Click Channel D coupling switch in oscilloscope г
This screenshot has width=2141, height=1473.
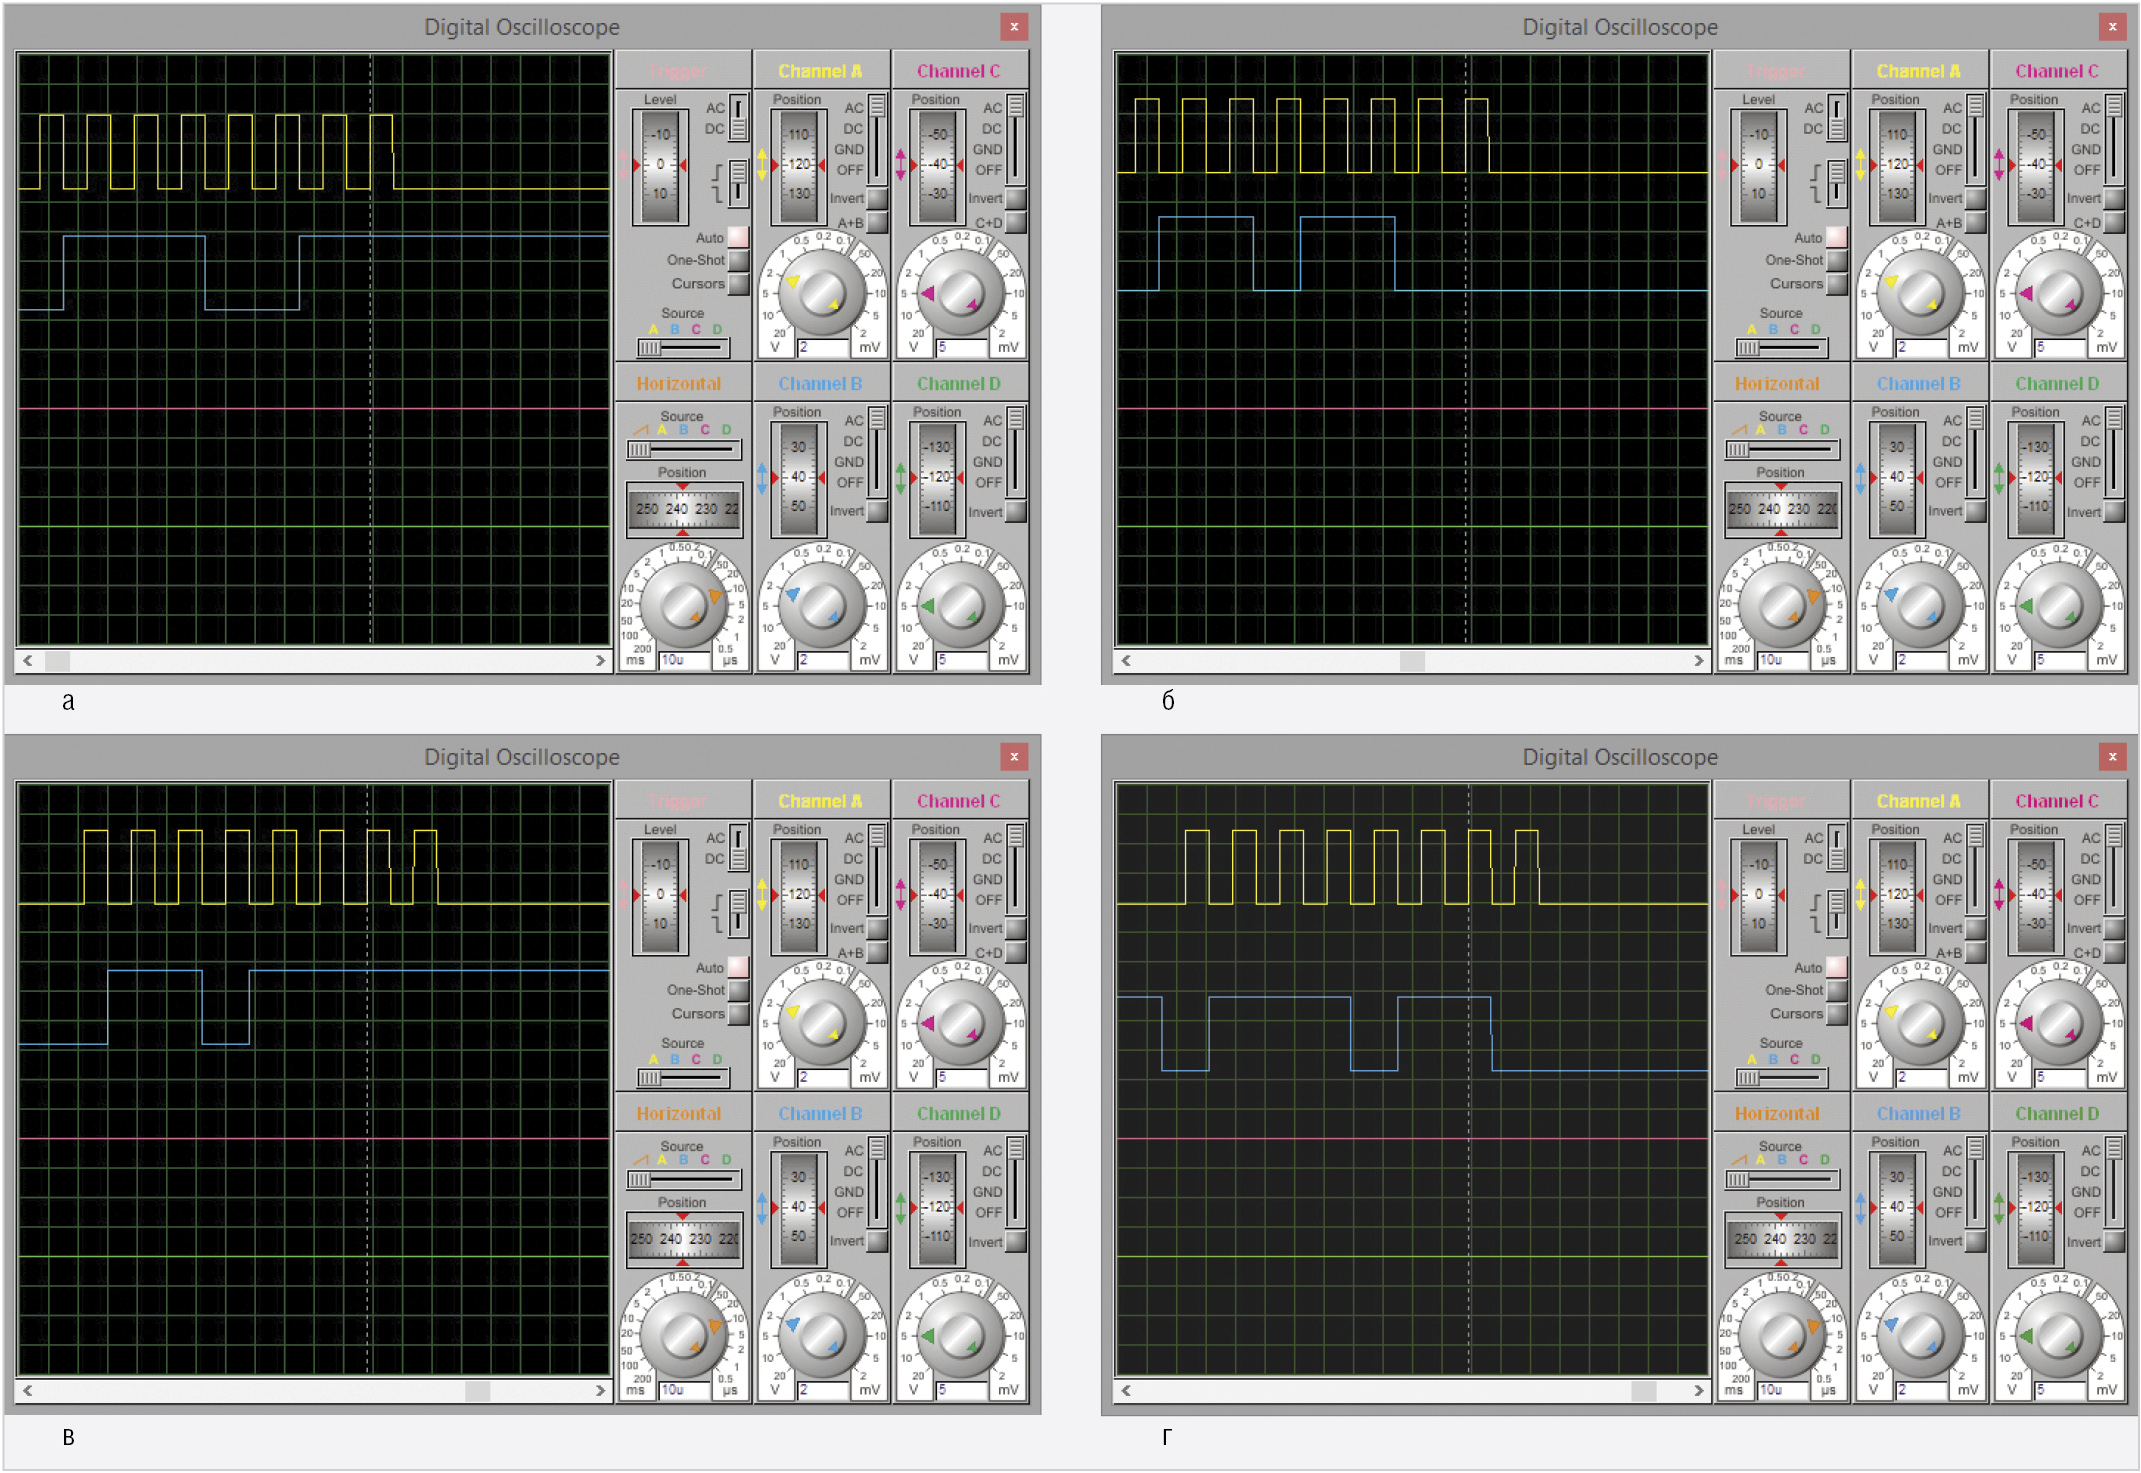click(2114, 1181)
